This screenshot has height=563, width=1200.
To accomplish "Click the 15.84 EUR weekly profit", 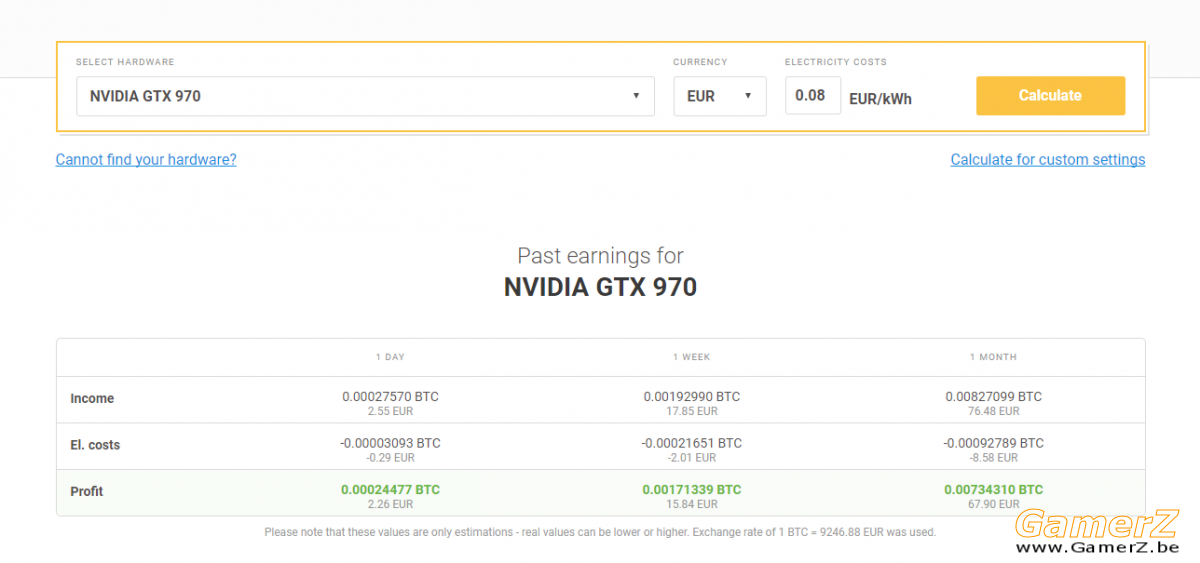I will [692, 505].
